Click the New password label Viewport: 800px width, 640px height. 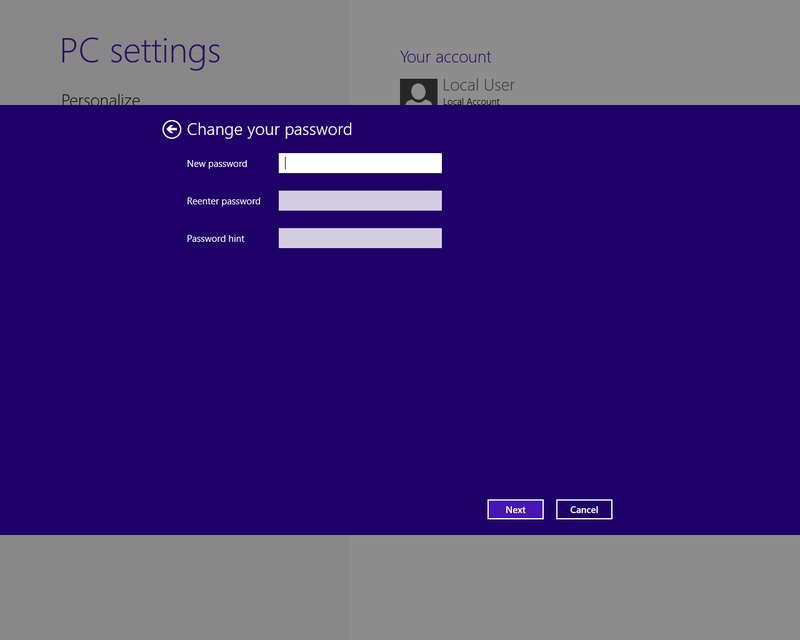(x=217, y=163)
